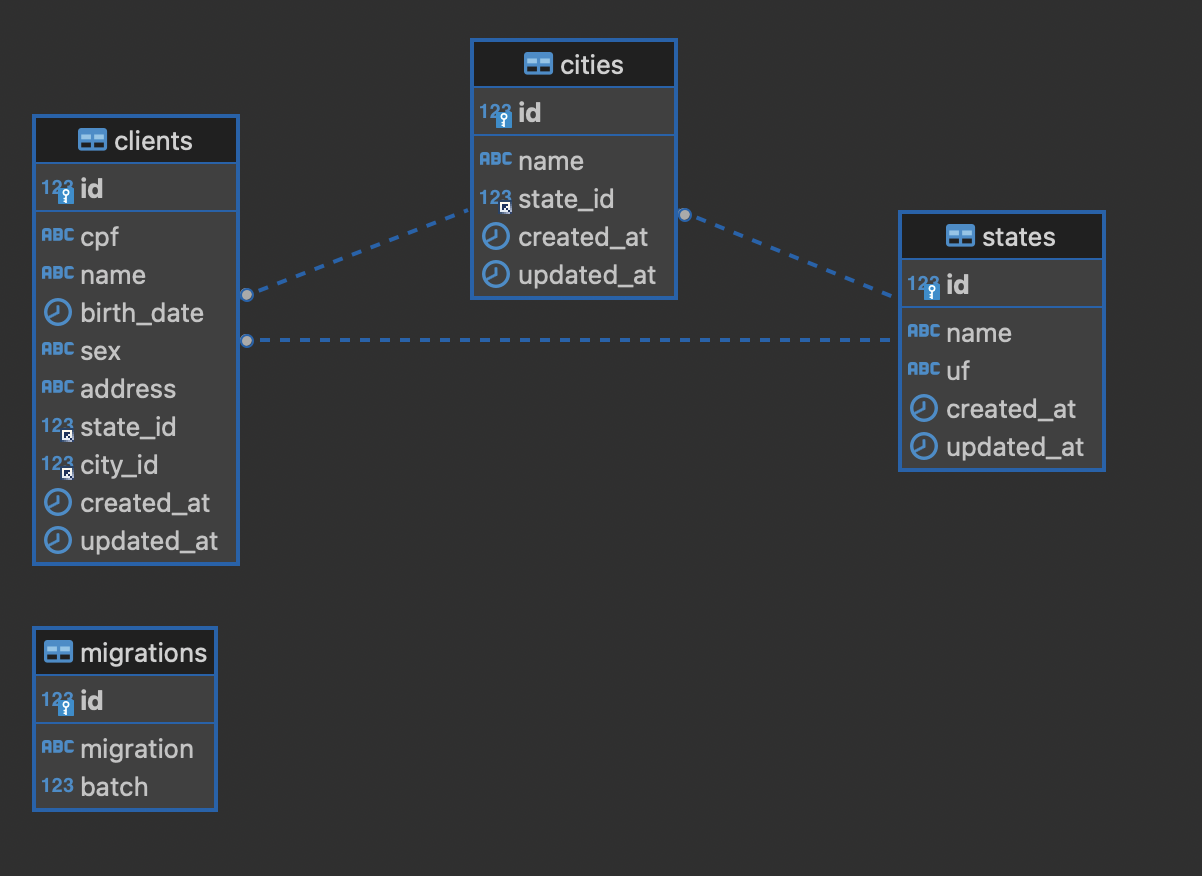
Task: Click the dashed relation line from cities to states
Action: 790,256
